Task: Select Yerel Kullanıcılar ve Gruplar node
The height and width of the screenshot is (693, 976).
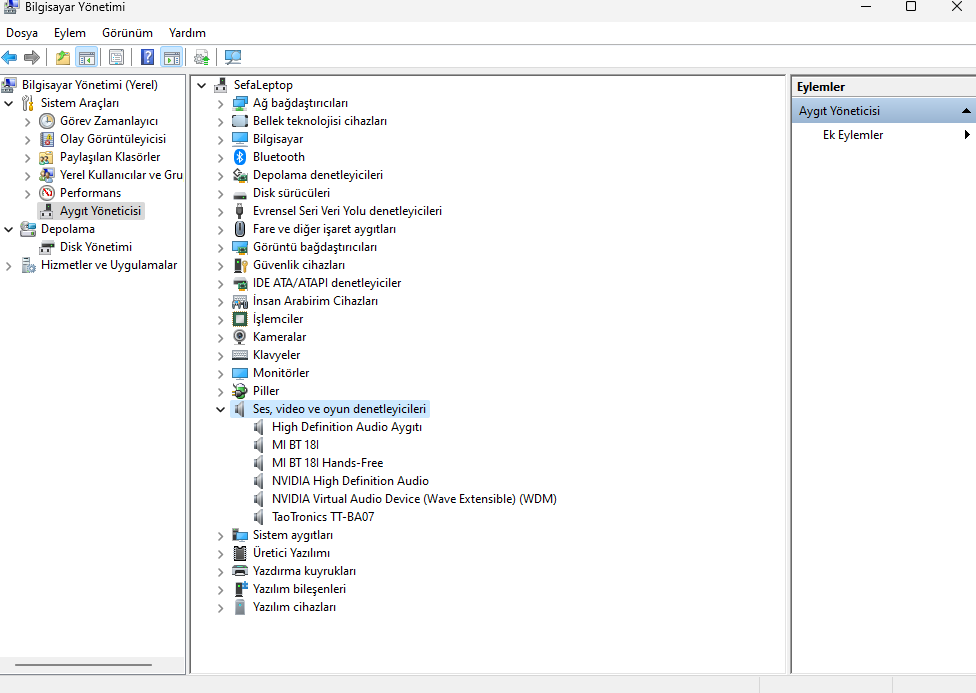Action: point(121,175)
